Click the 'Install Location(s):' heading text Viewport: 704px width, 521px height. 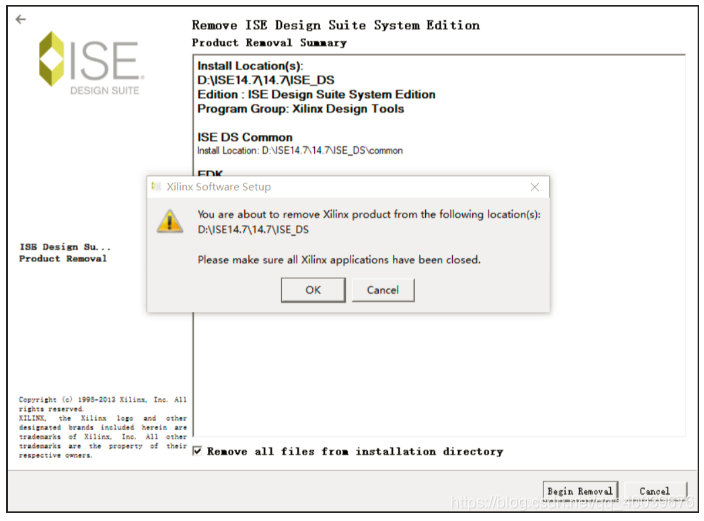[251, 66]
